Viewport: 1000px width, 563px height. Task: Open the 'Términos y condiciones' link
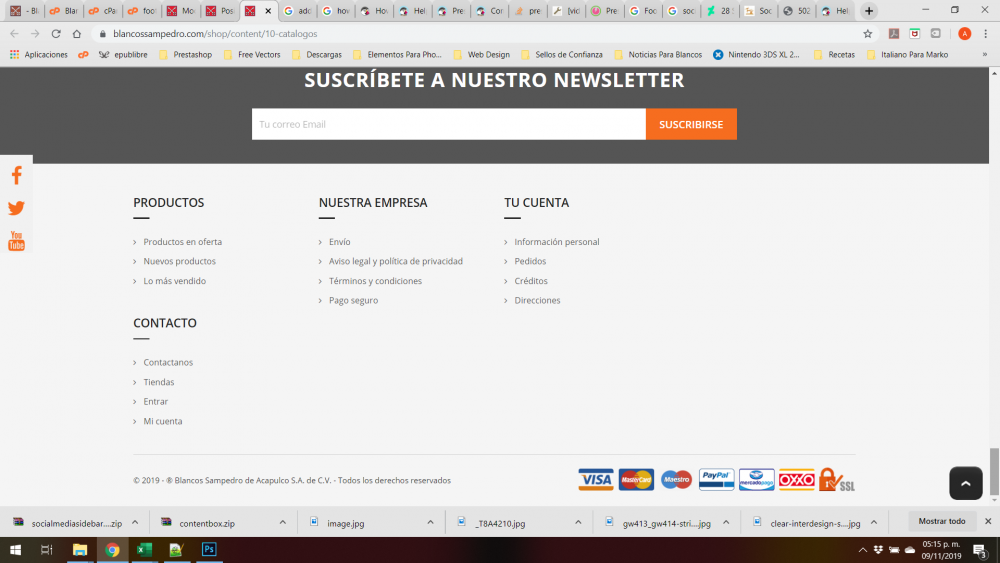(x=375, y=281)
